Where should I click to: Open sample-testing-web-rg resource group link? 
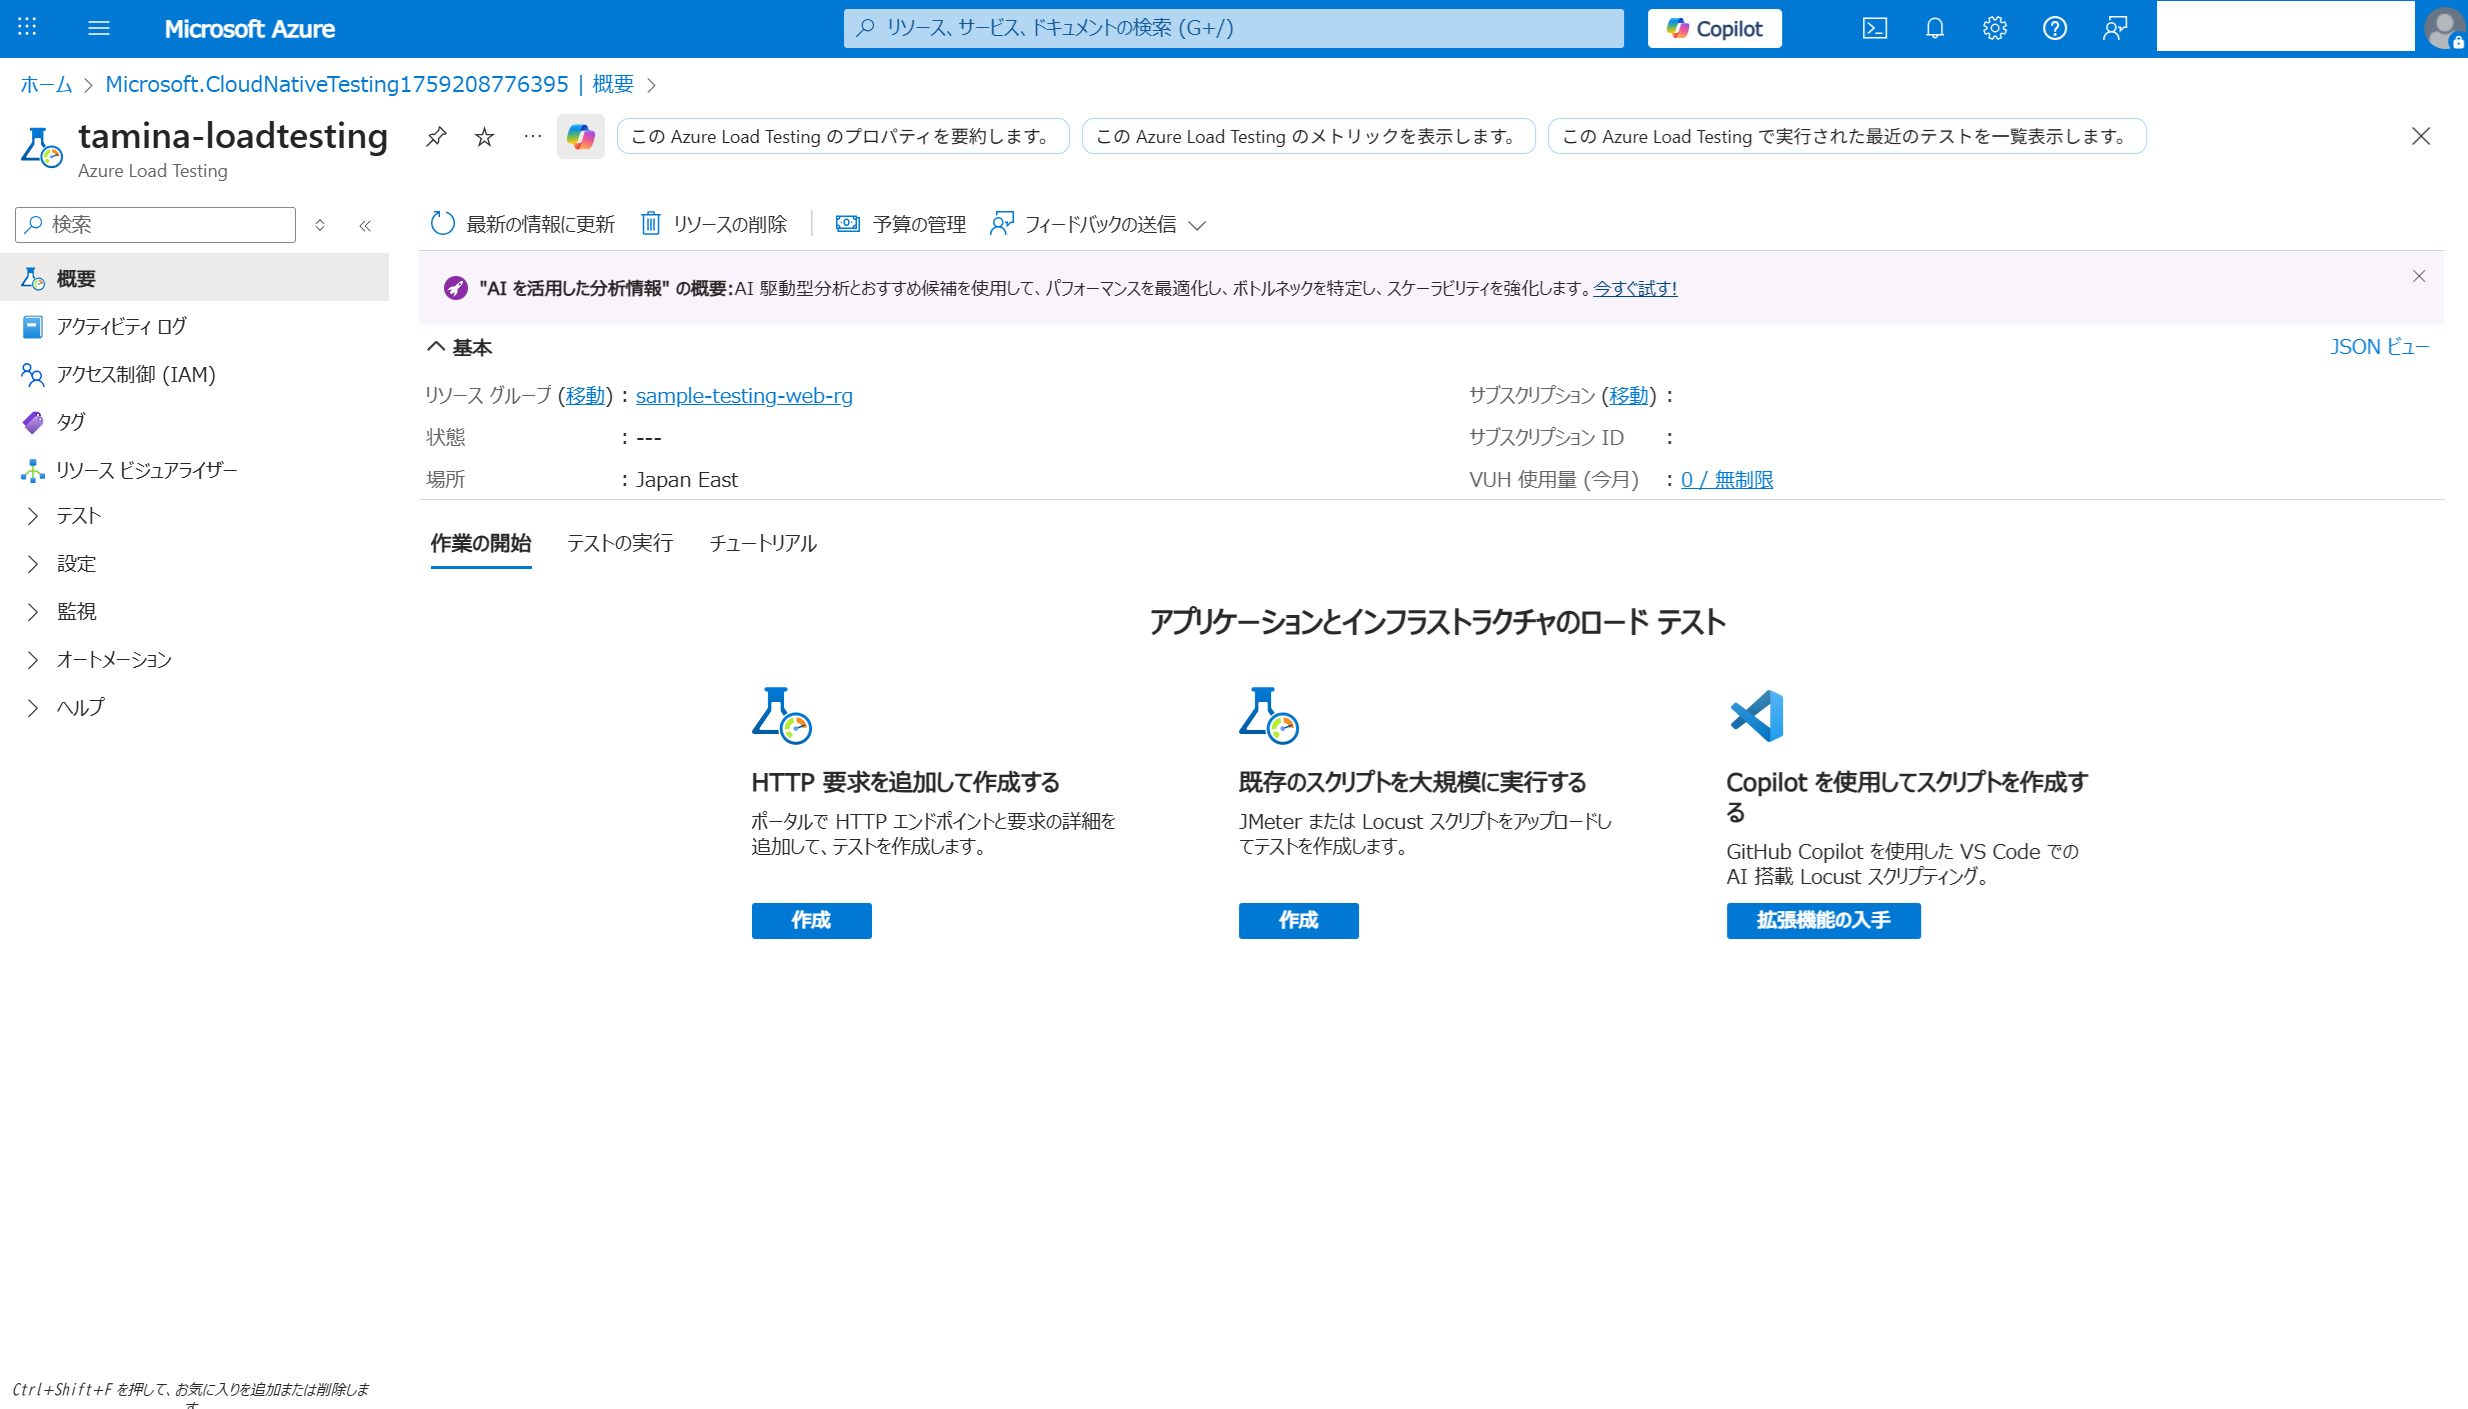coord(744,396)
